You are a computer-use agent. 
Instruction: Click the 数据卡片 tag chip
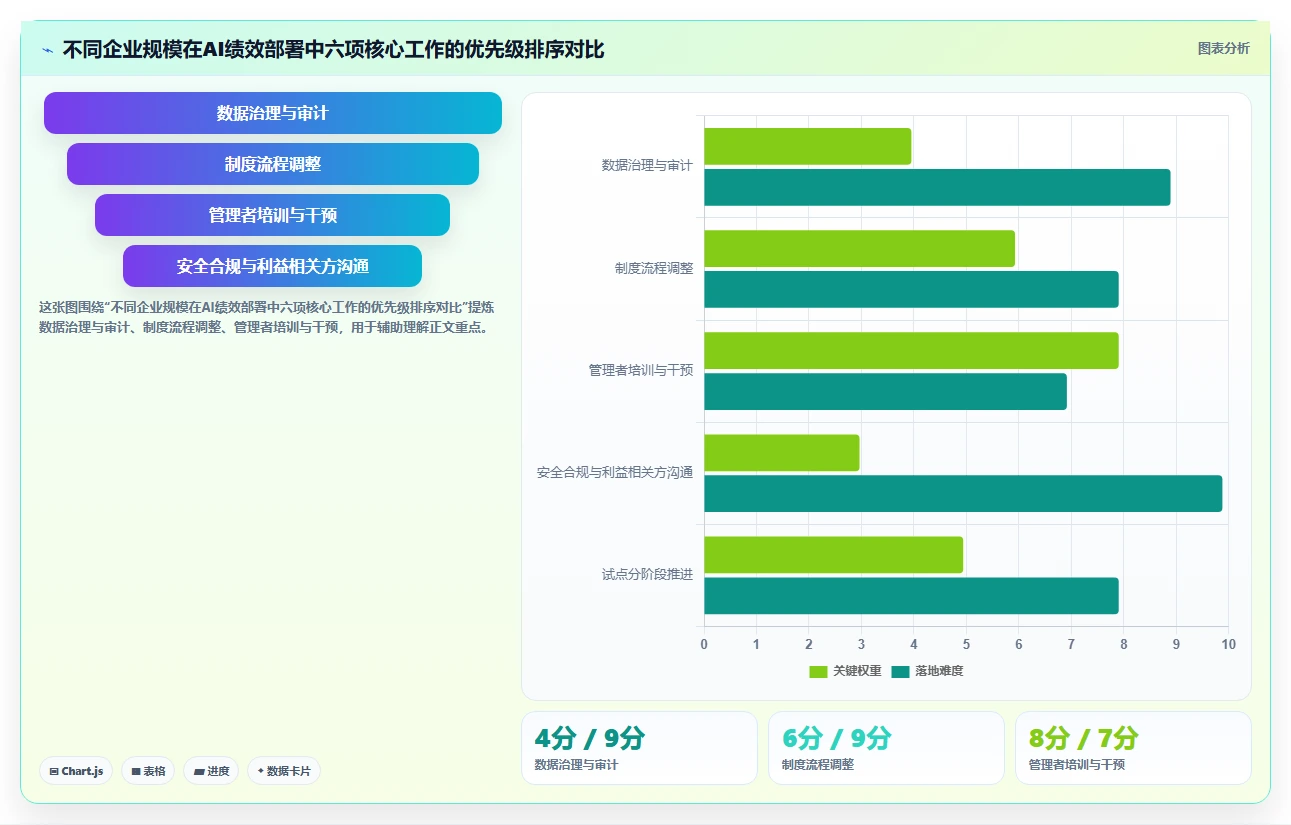284,771
